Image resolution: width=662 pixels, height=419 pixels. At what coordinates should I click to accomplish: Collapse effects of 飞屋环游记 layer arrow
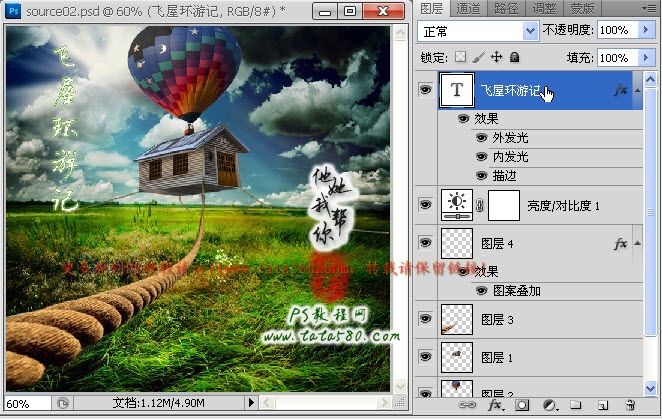638,90
